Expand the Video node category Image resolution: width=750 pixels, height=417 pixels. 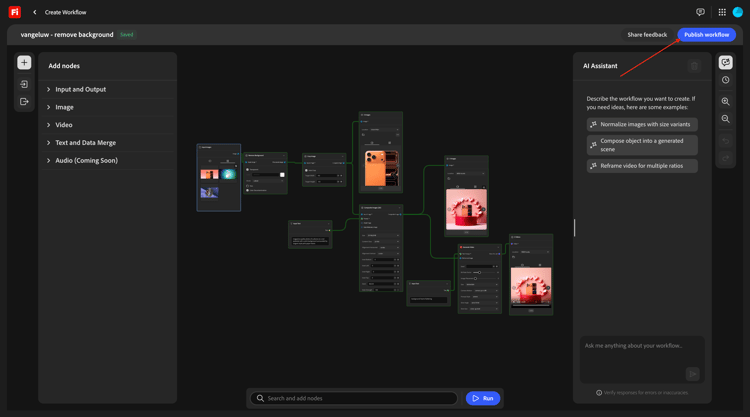pyautogui.click(x=109, y=125)
